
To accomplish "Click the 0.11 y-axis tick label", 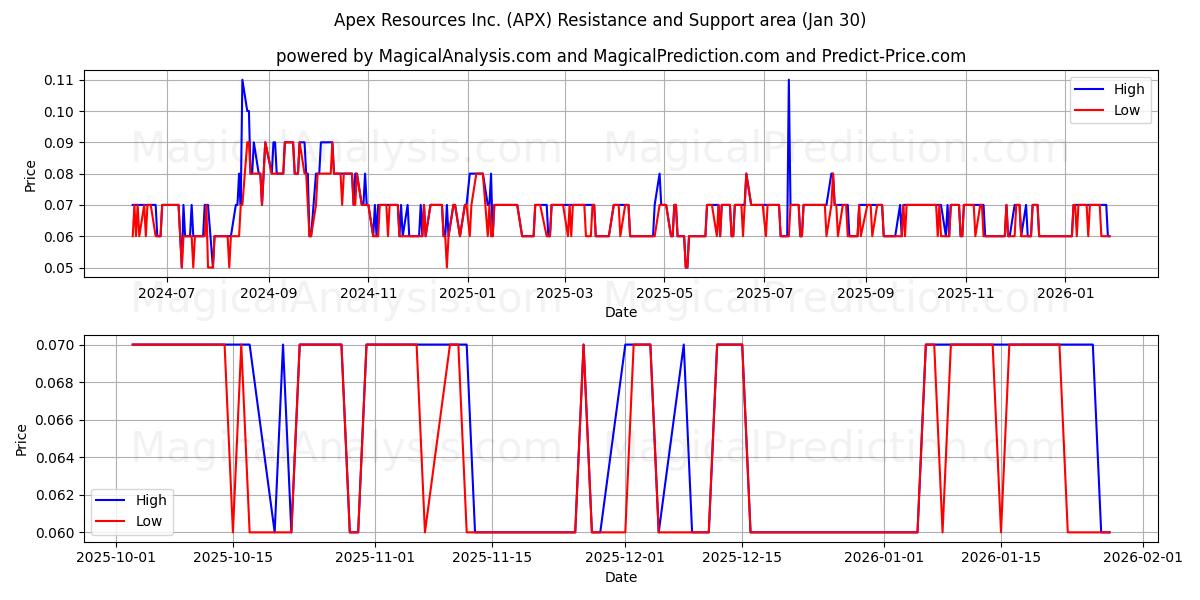I will click(60, 80).
